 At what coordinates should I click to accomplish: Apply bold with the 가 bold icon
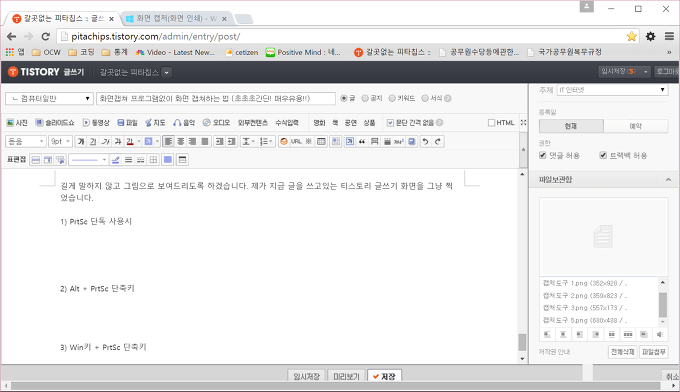coord(81,141)
